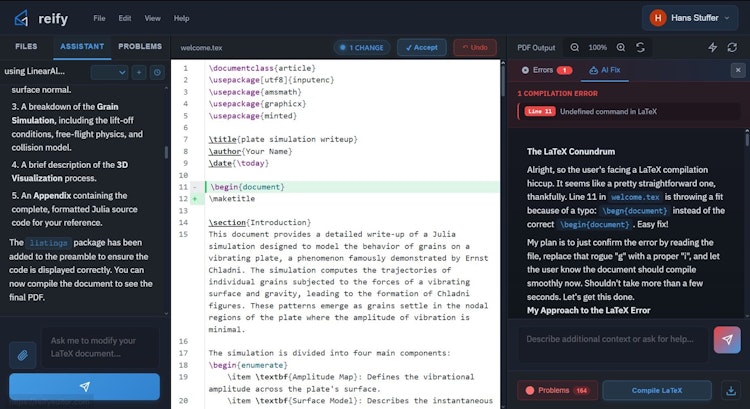
Task: Switch to the AI Fix tab
Action: [x=605, y=70]
